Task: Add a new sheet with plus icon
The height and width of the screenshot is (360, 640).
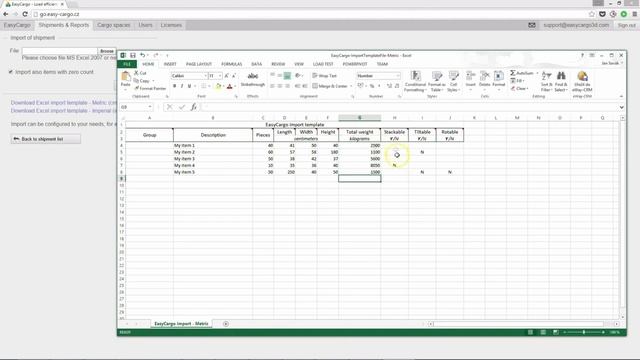Action: tap(226, 324)
